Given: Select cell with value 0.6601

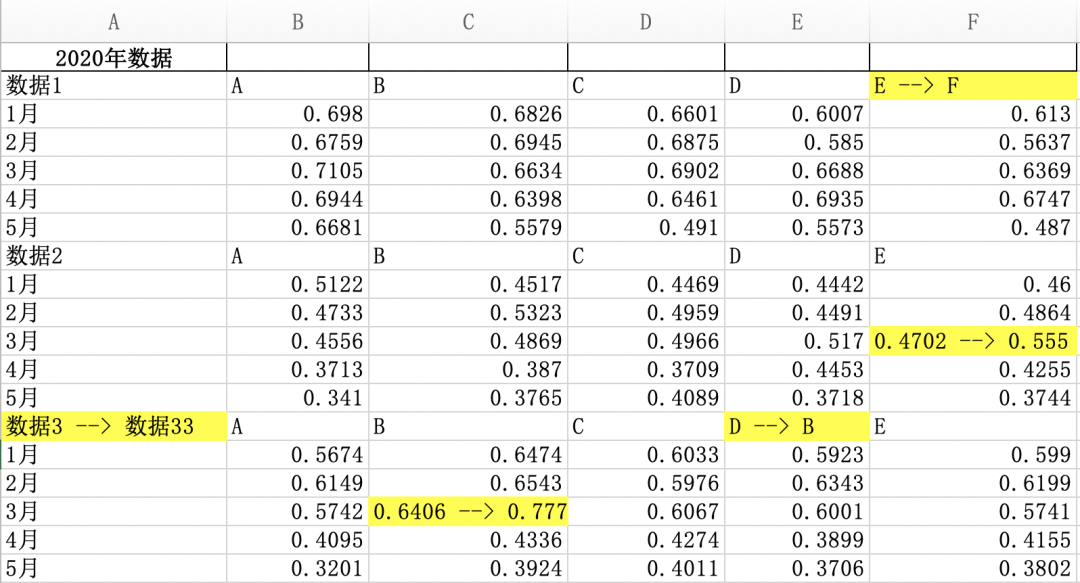Looking at the screenshot, I should coord(646,114).
